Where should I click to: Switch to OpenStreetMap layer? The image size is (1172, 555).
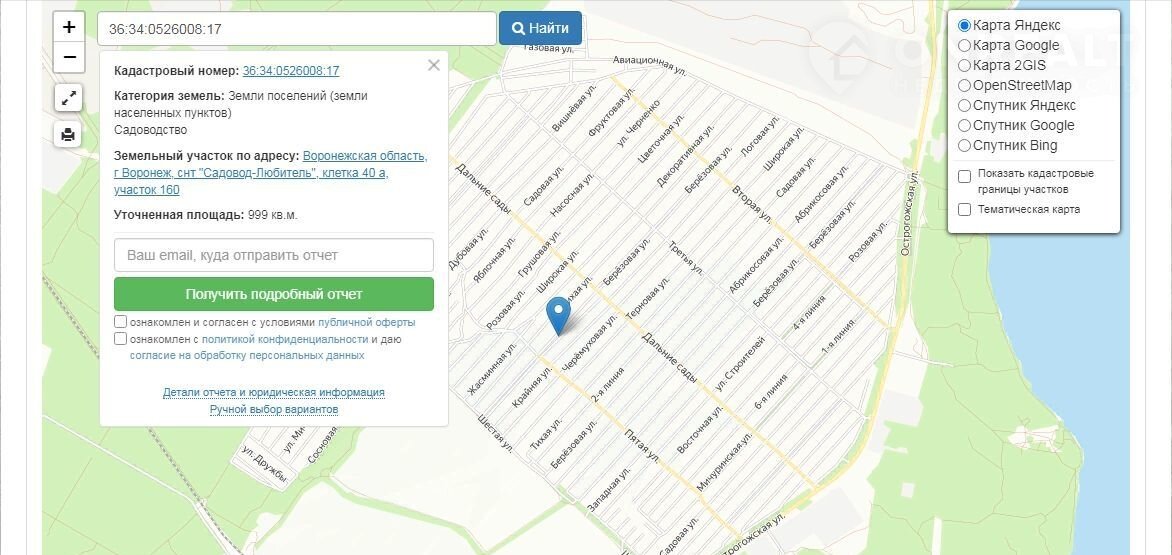pyautogui.click(x=964, y=85)
